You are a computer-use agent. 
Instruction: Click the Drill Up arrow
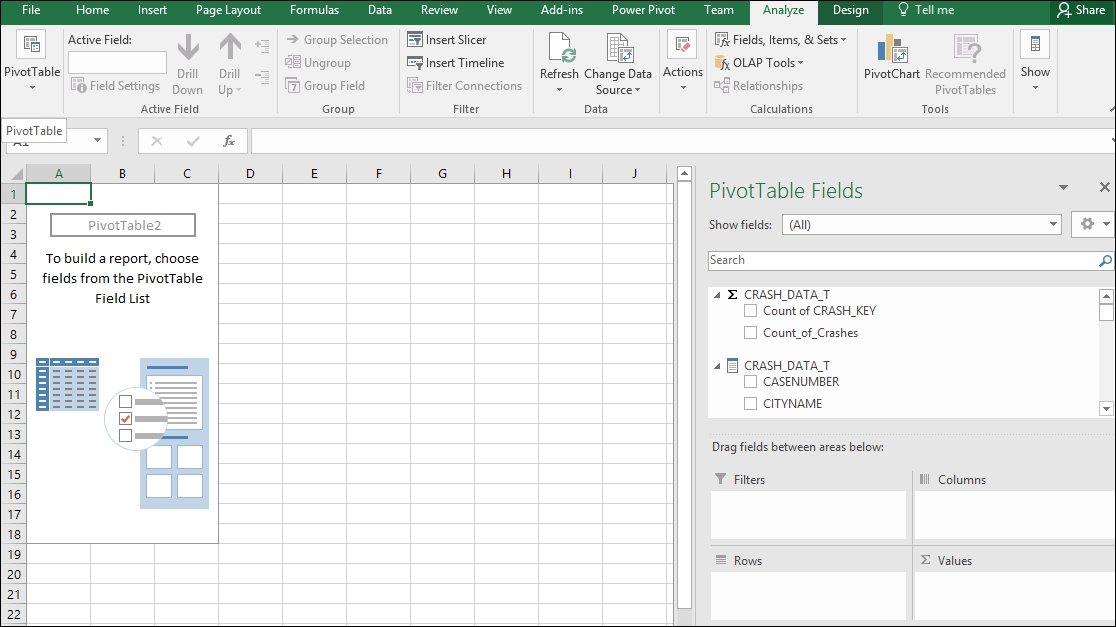[x=229, y=64]
